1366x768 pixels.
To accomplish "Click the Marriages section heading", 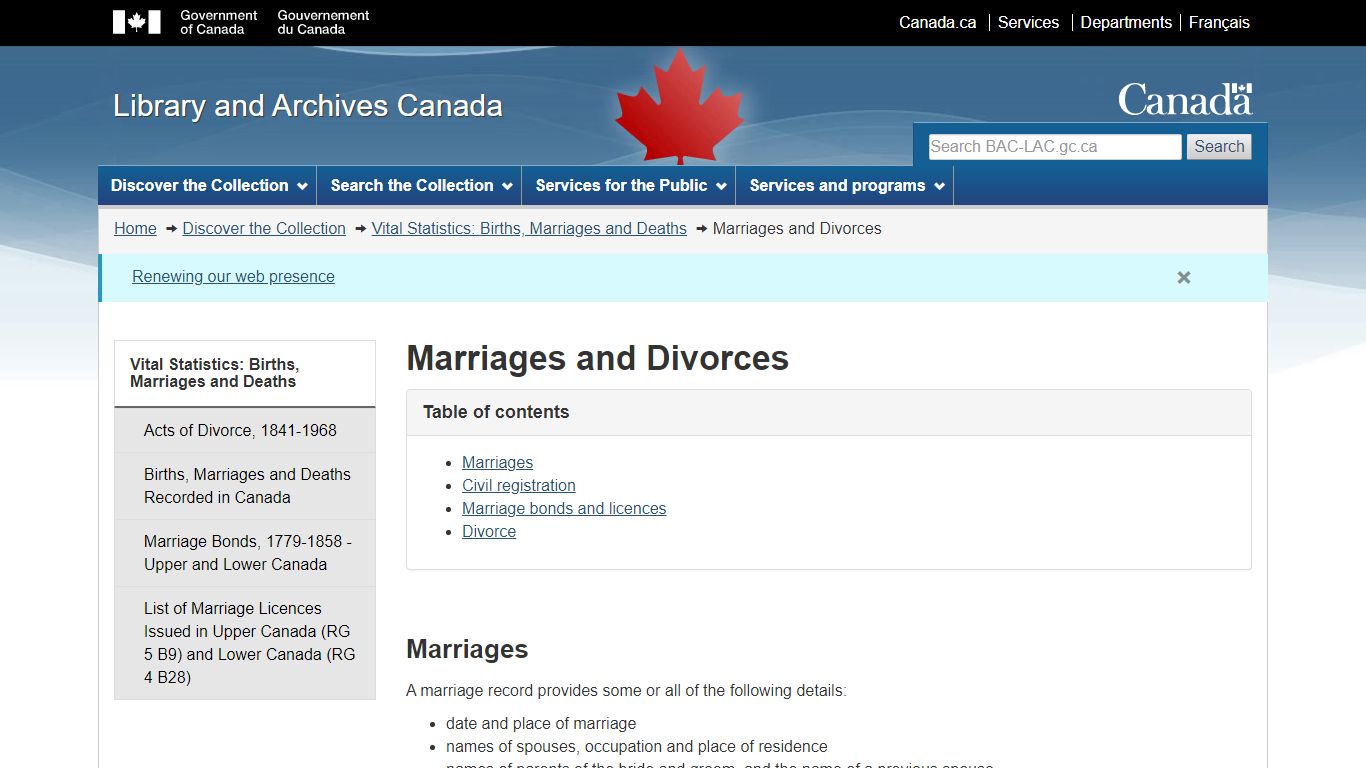I will 467,650.
